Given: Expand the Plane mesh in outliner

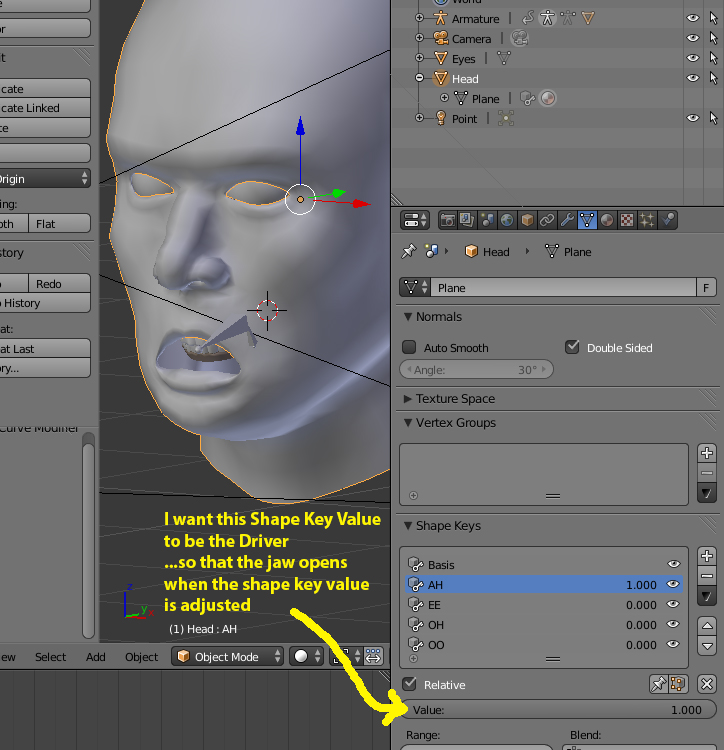Looking at the screenshot, I should (444, 98).
